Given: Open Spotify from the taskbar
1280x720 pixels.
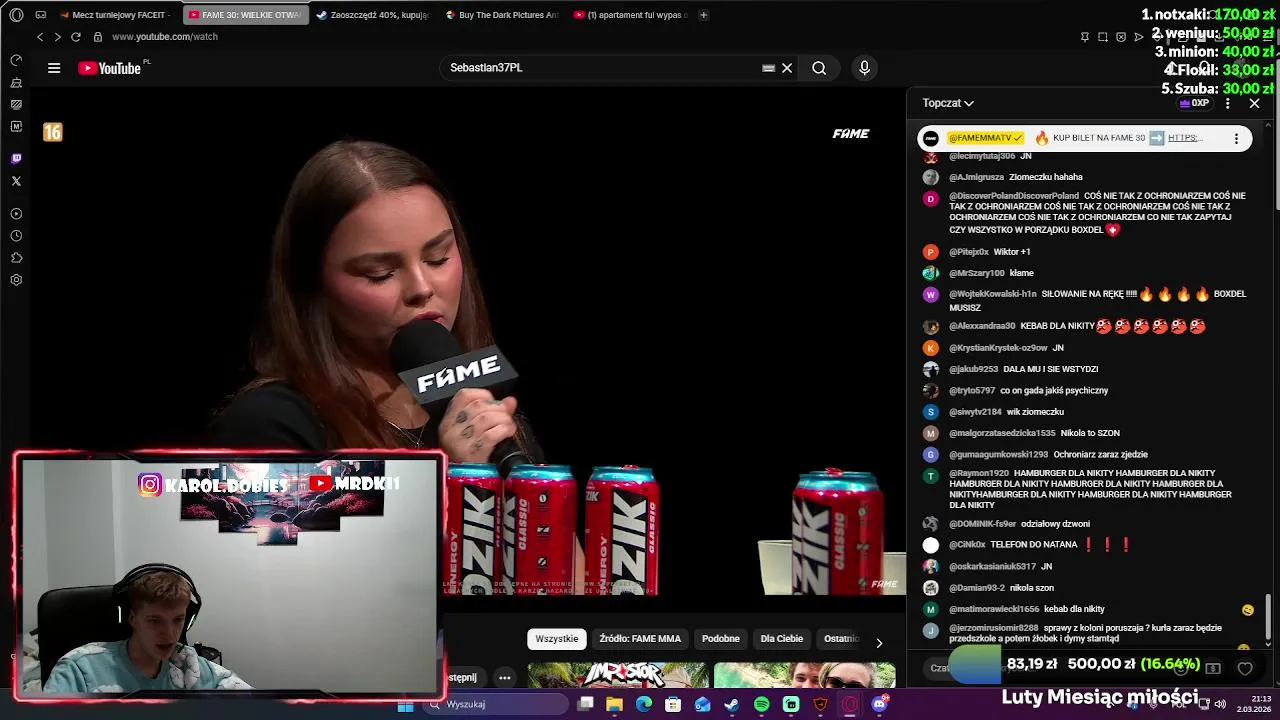Looking at the screenshot, I should pos(762,704).
